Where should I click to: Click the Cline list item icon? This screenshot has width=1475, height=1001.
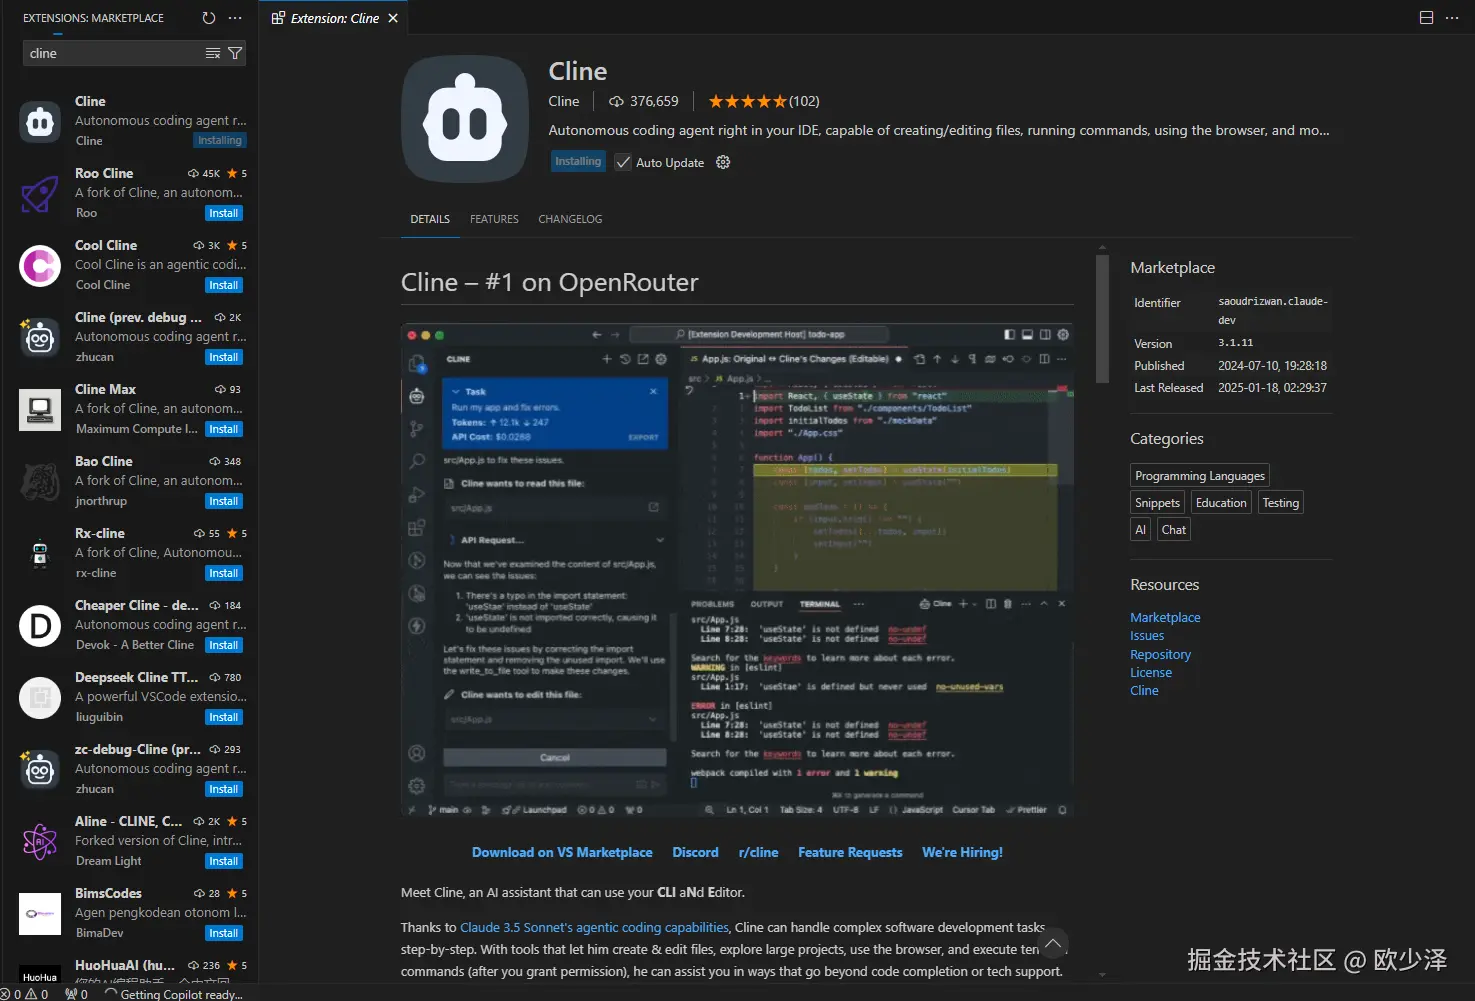(40, 122)
